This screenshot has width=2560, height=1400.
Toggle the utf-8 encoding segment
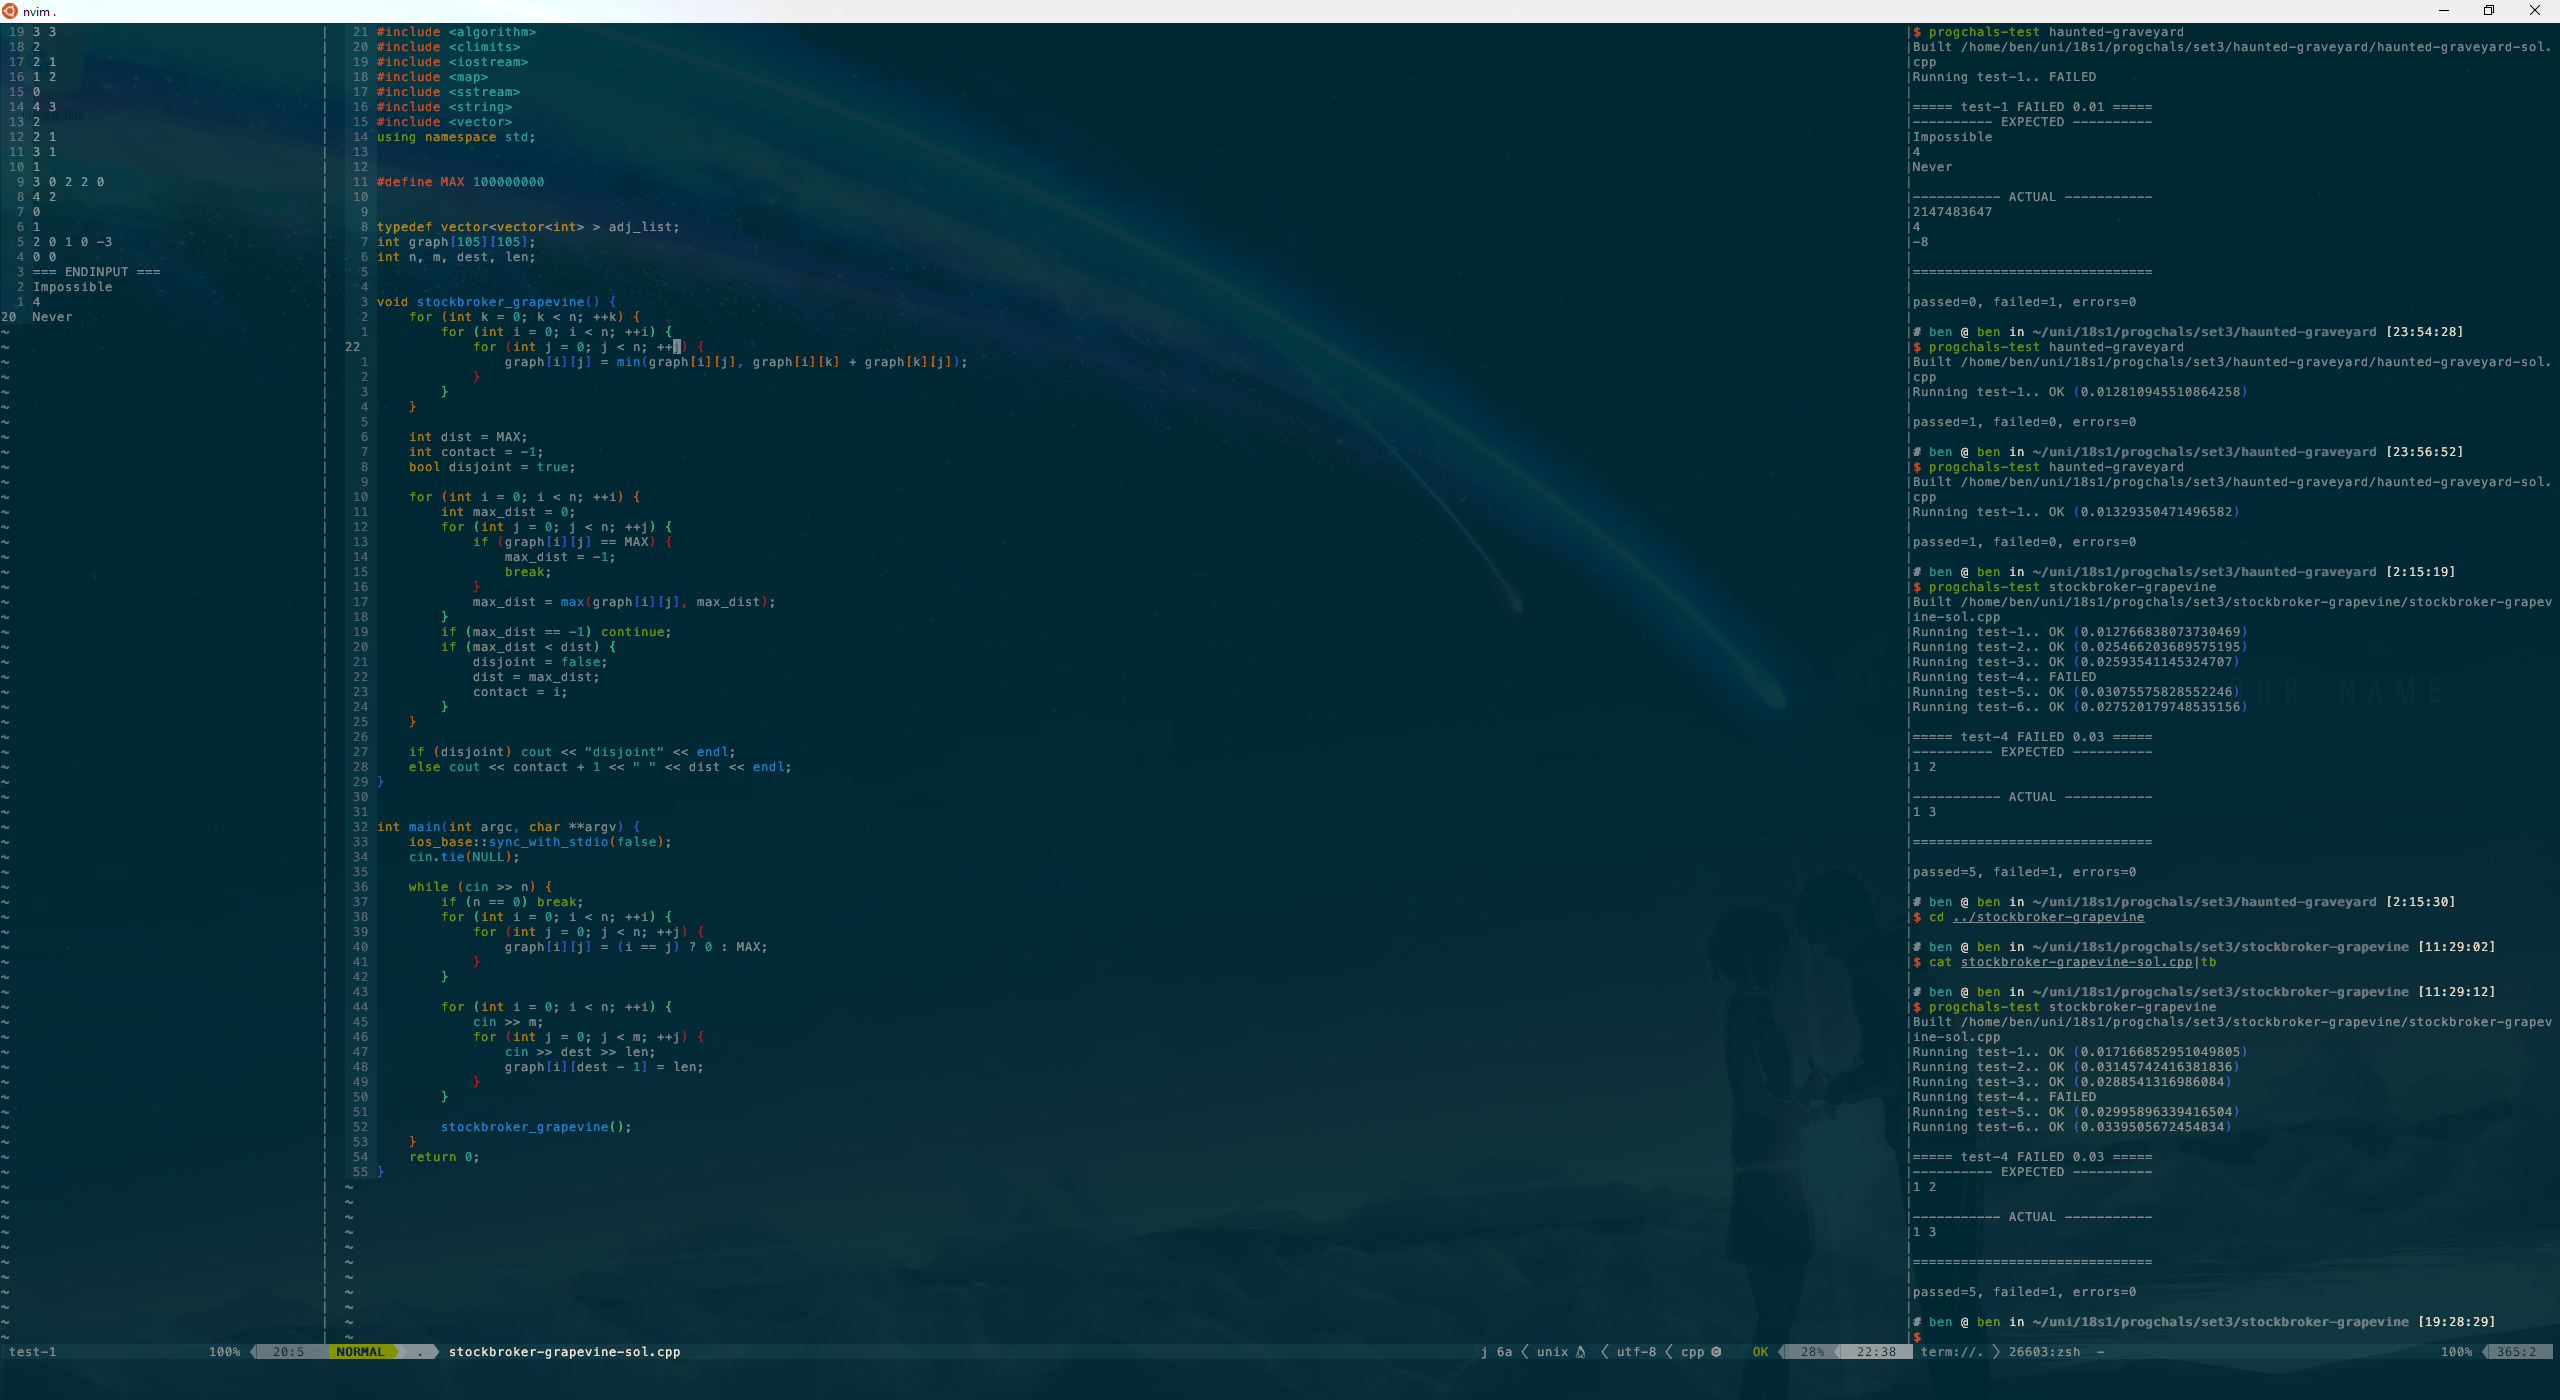click(x=1637, y=1352)
